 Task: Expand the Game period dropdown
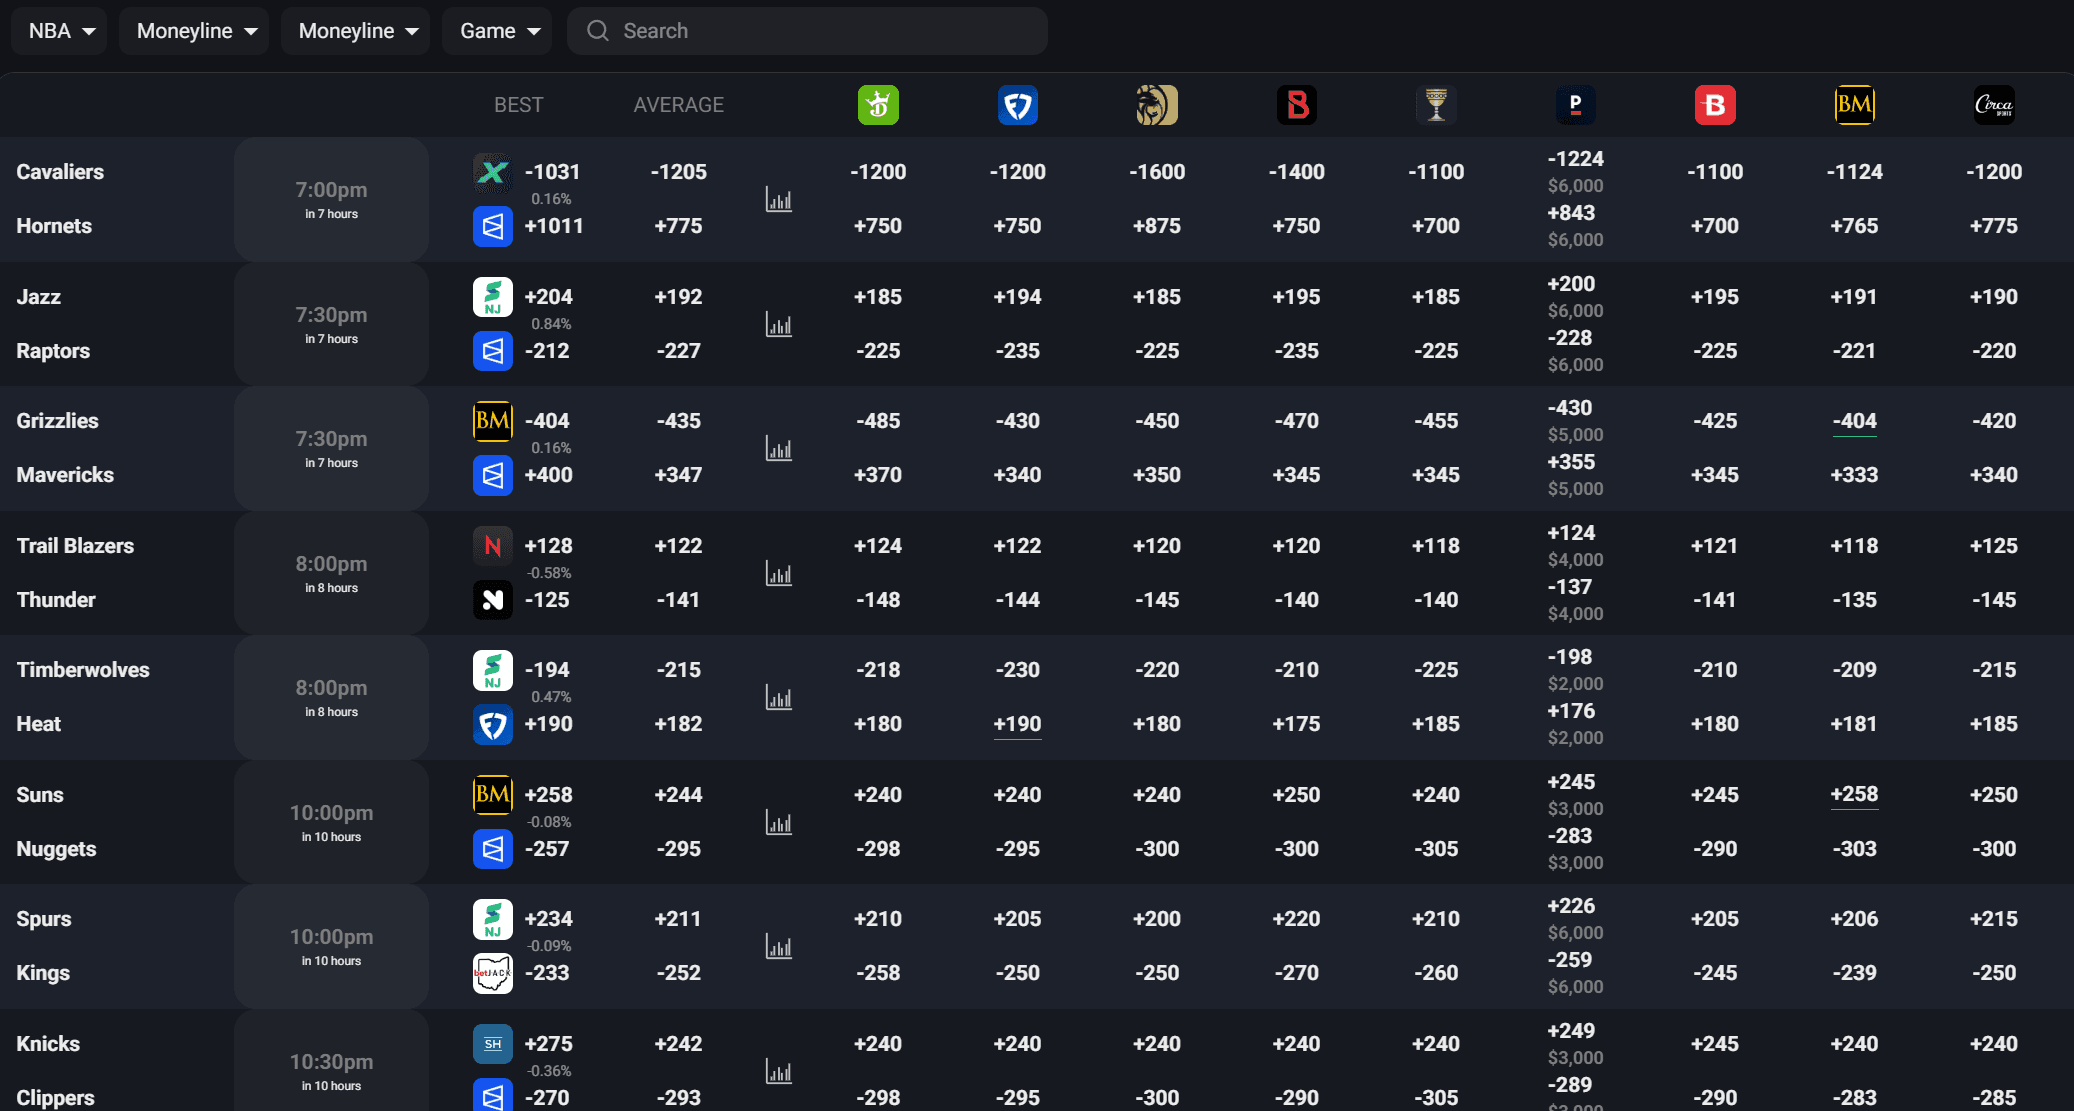pyautogui.click(x=498, y=31)
